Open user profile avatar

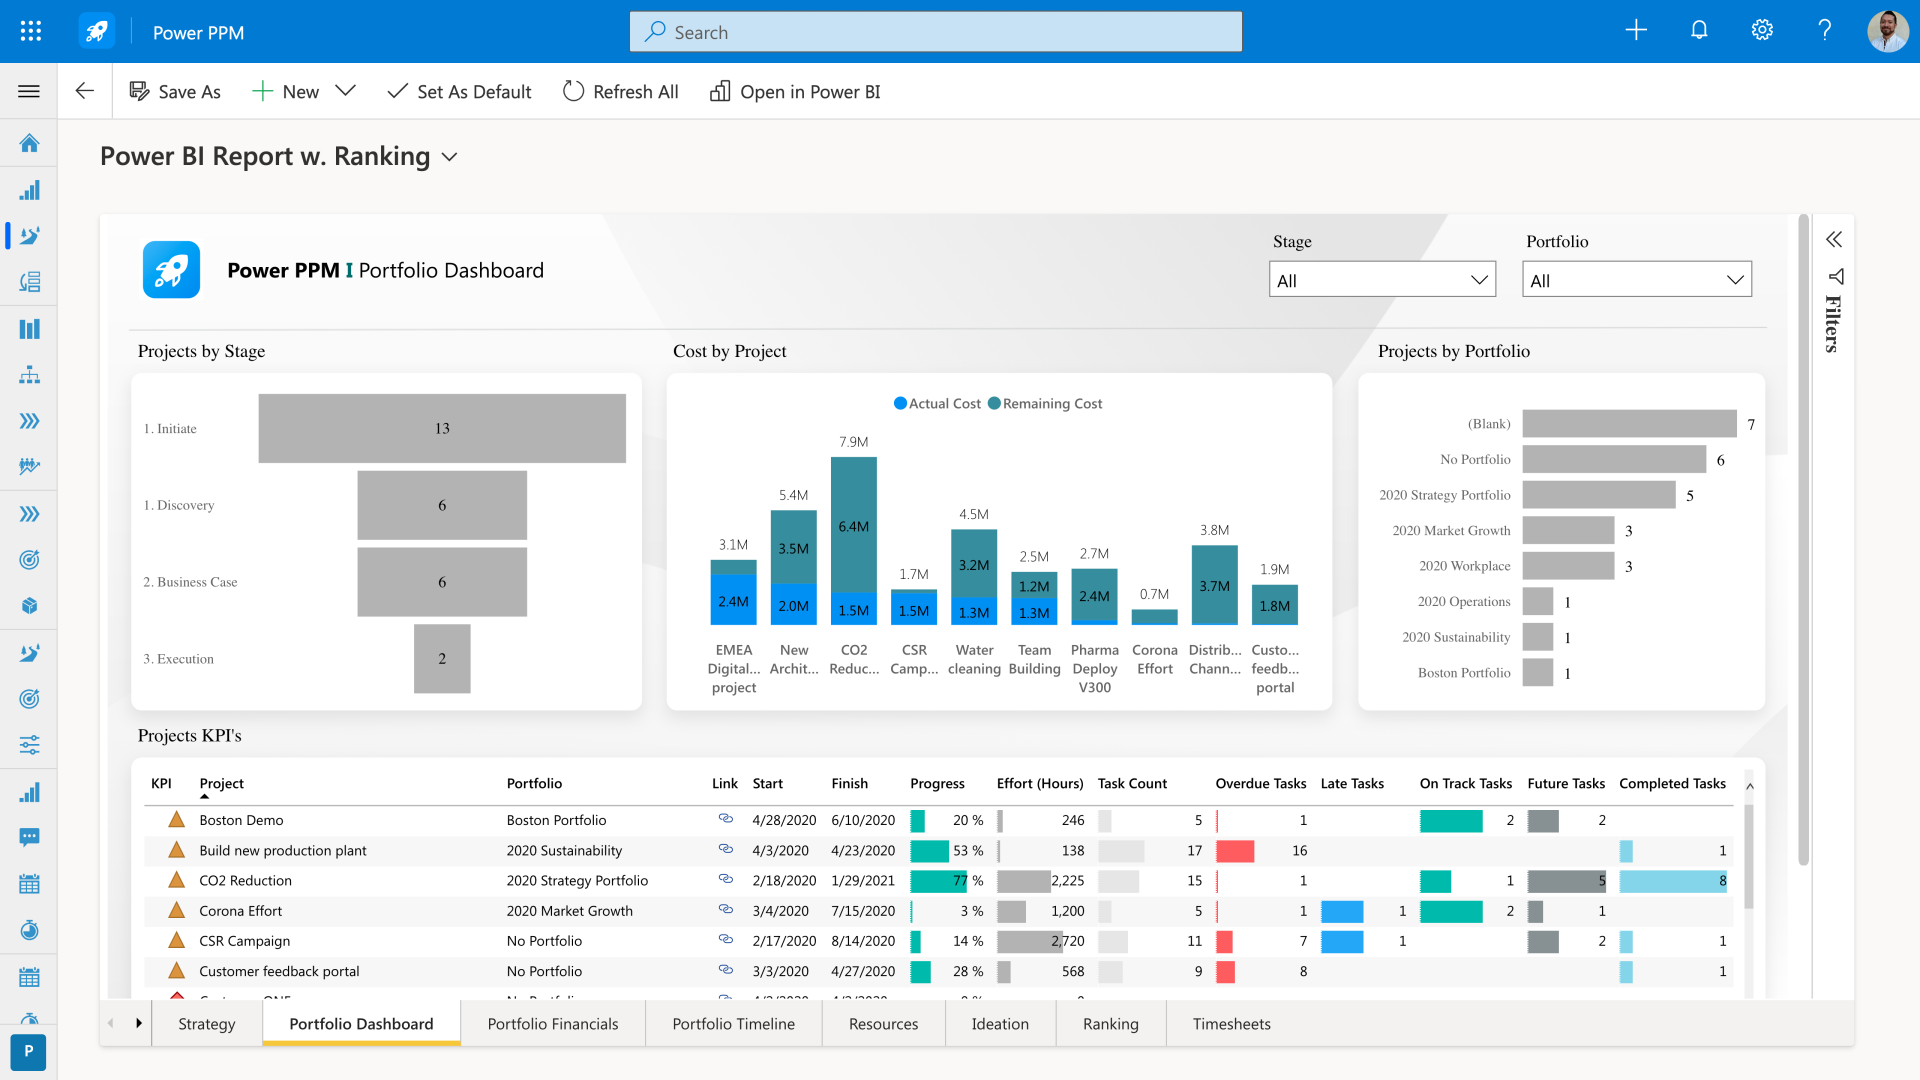[1888, 31]
